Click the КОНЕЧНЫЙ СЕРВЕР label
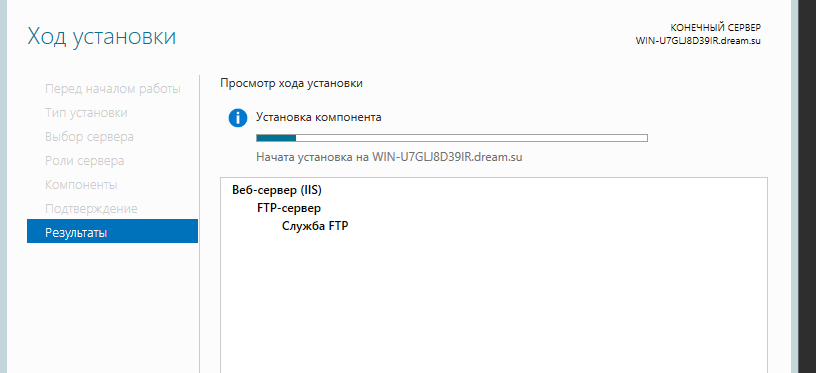 click(716, 28)
